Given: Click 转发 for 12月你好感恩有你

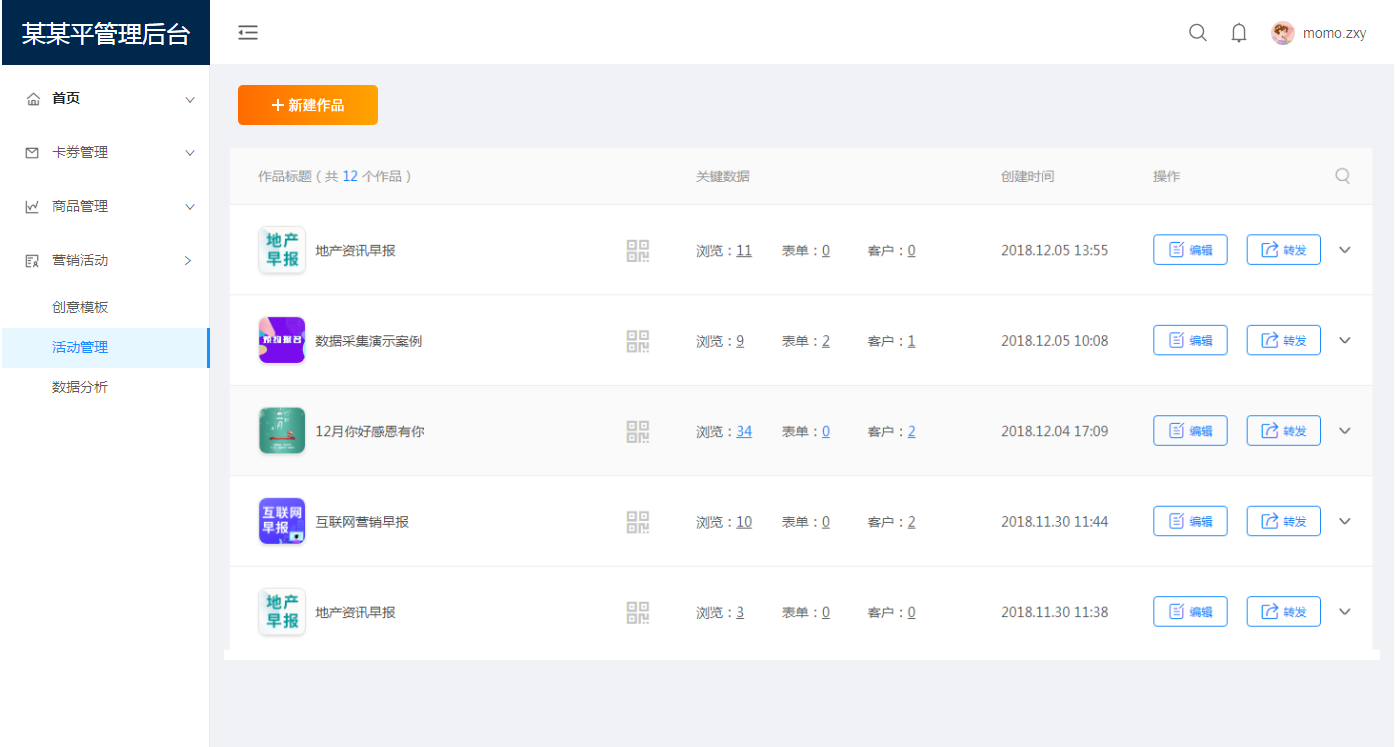Looking at the screenshot, I should click(x=1284, y=431).
